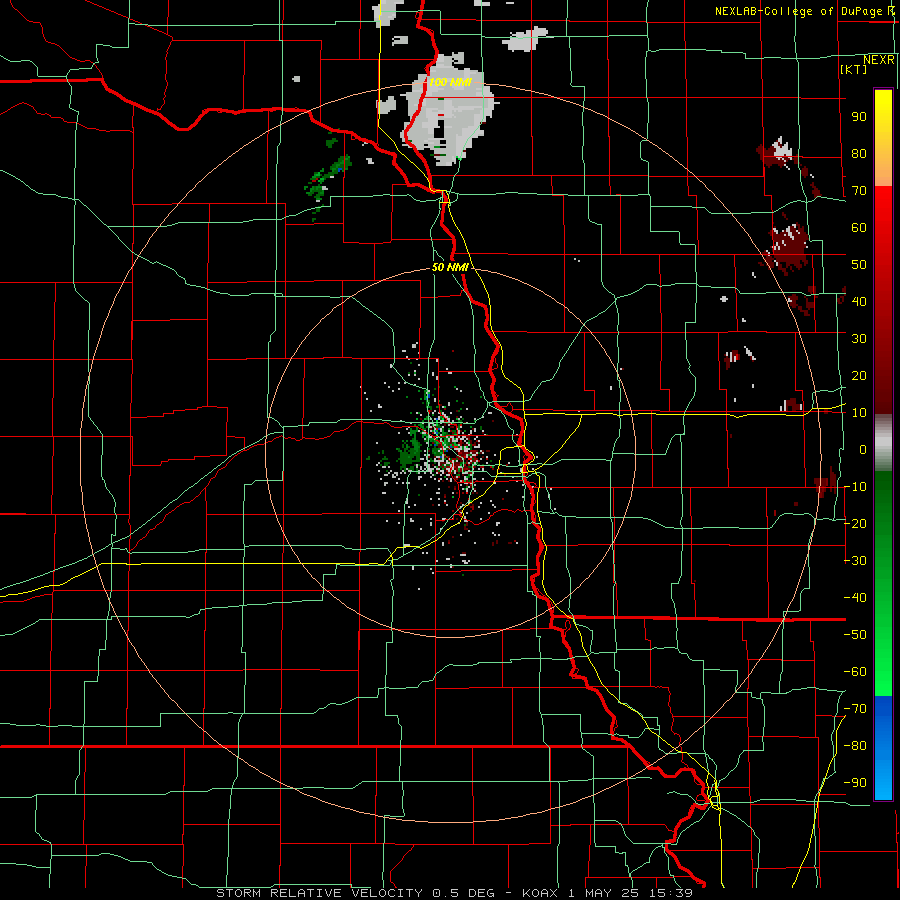Screen dimensions: 900x900
Task: Pick the gray zero-velocity bar segment
Action: (883, 443)
